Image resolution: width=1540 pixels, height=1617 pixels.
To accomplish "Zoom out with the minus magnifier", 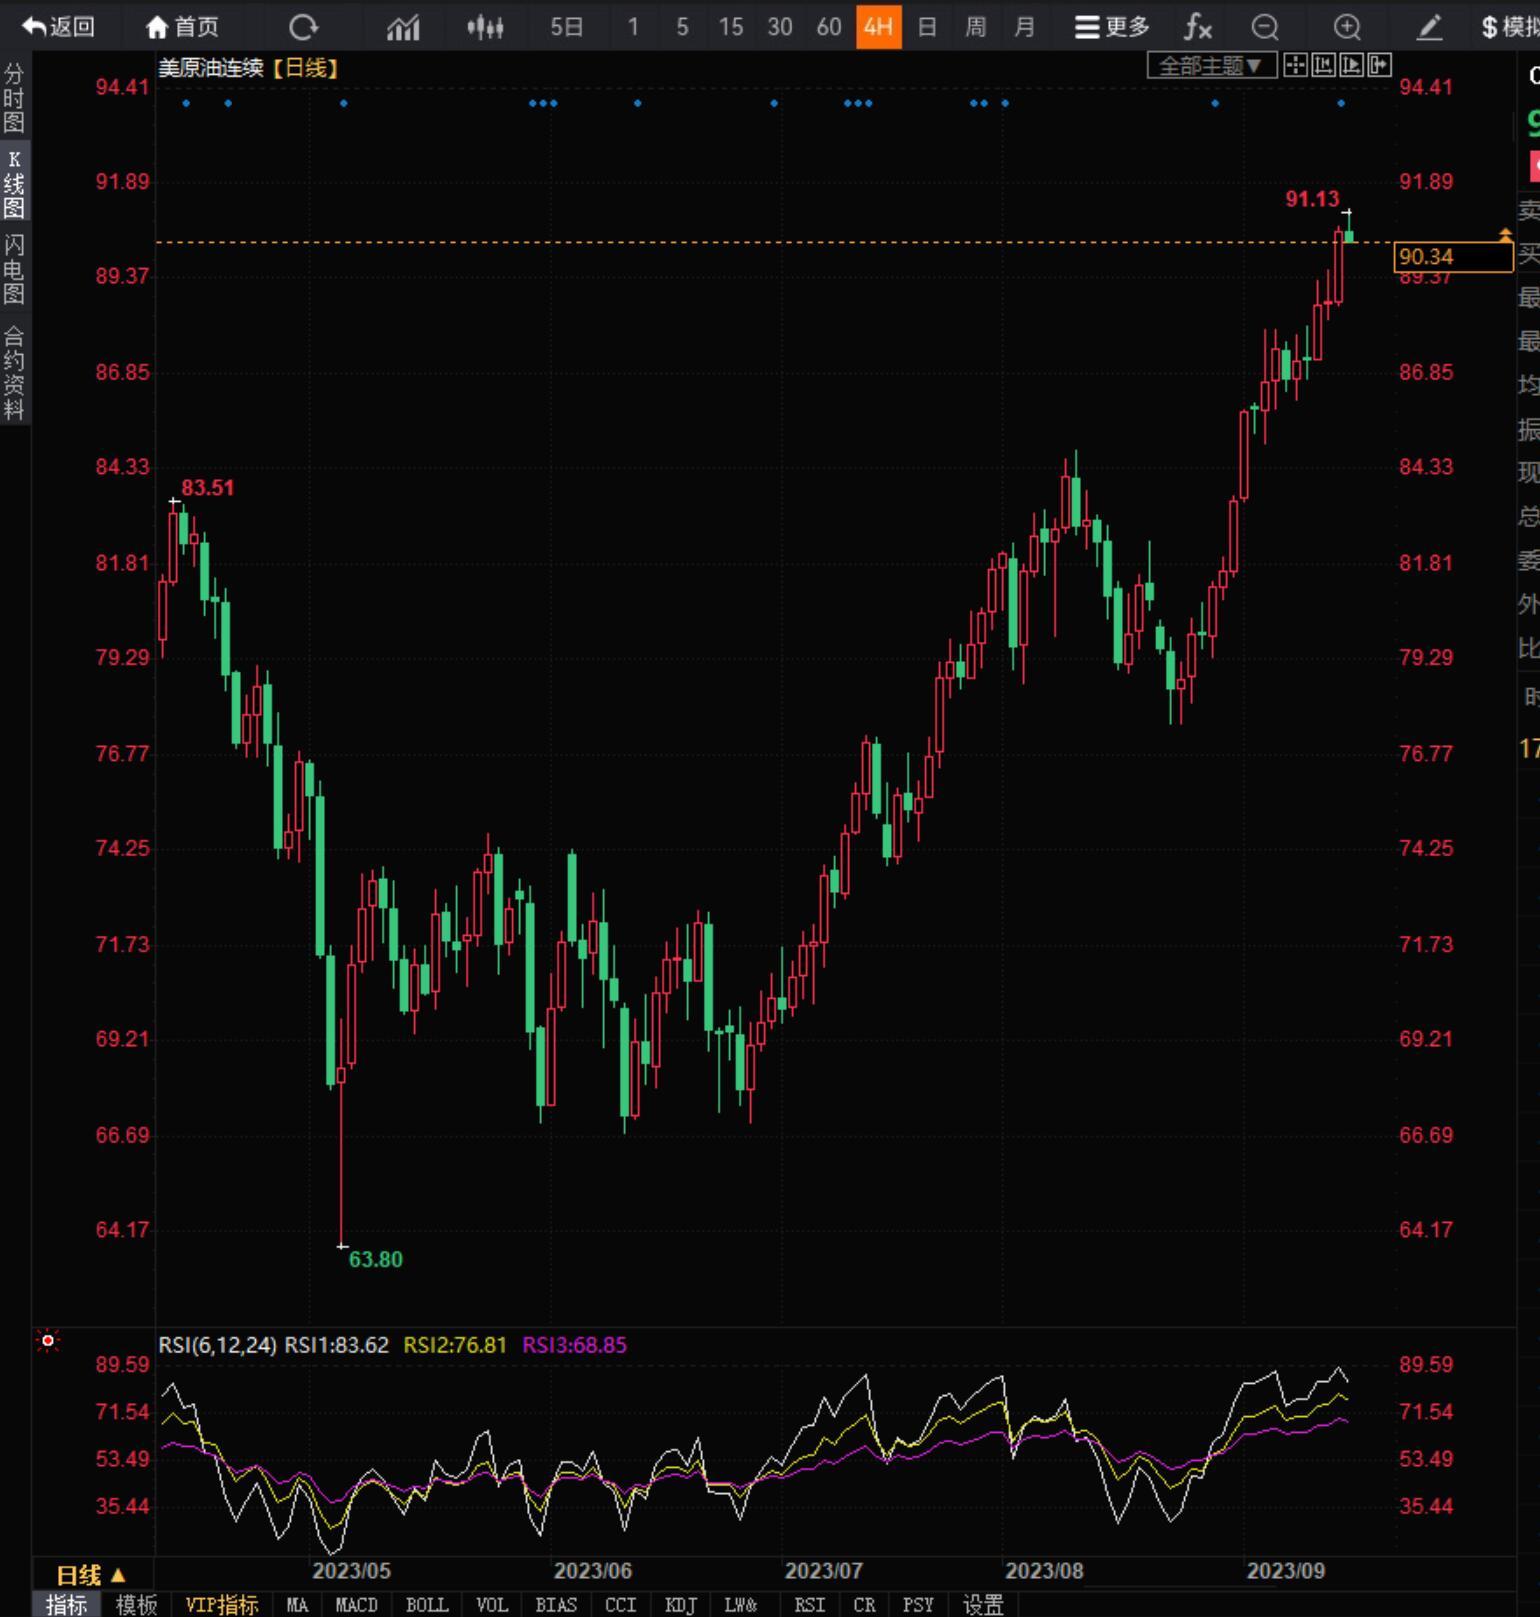I will [1265, 27].
